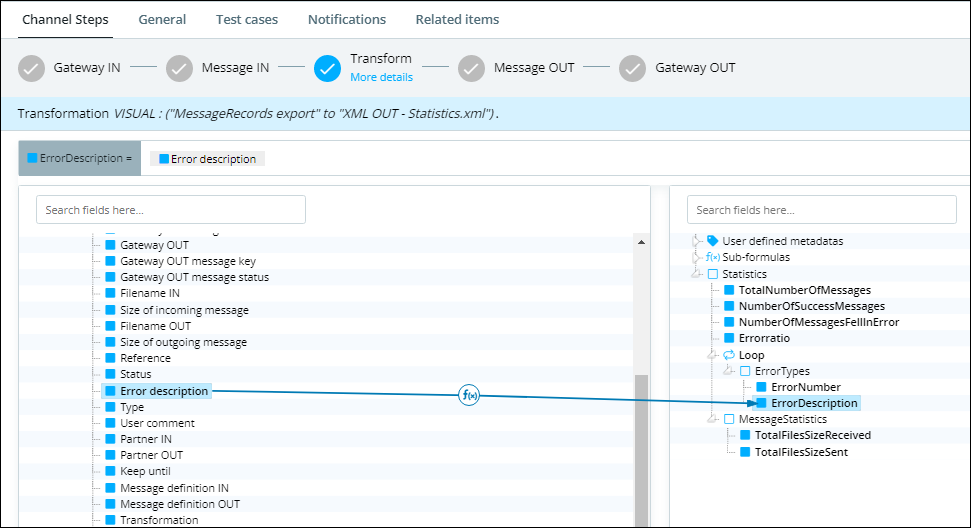Open the Notifications tab

point(346,19)
